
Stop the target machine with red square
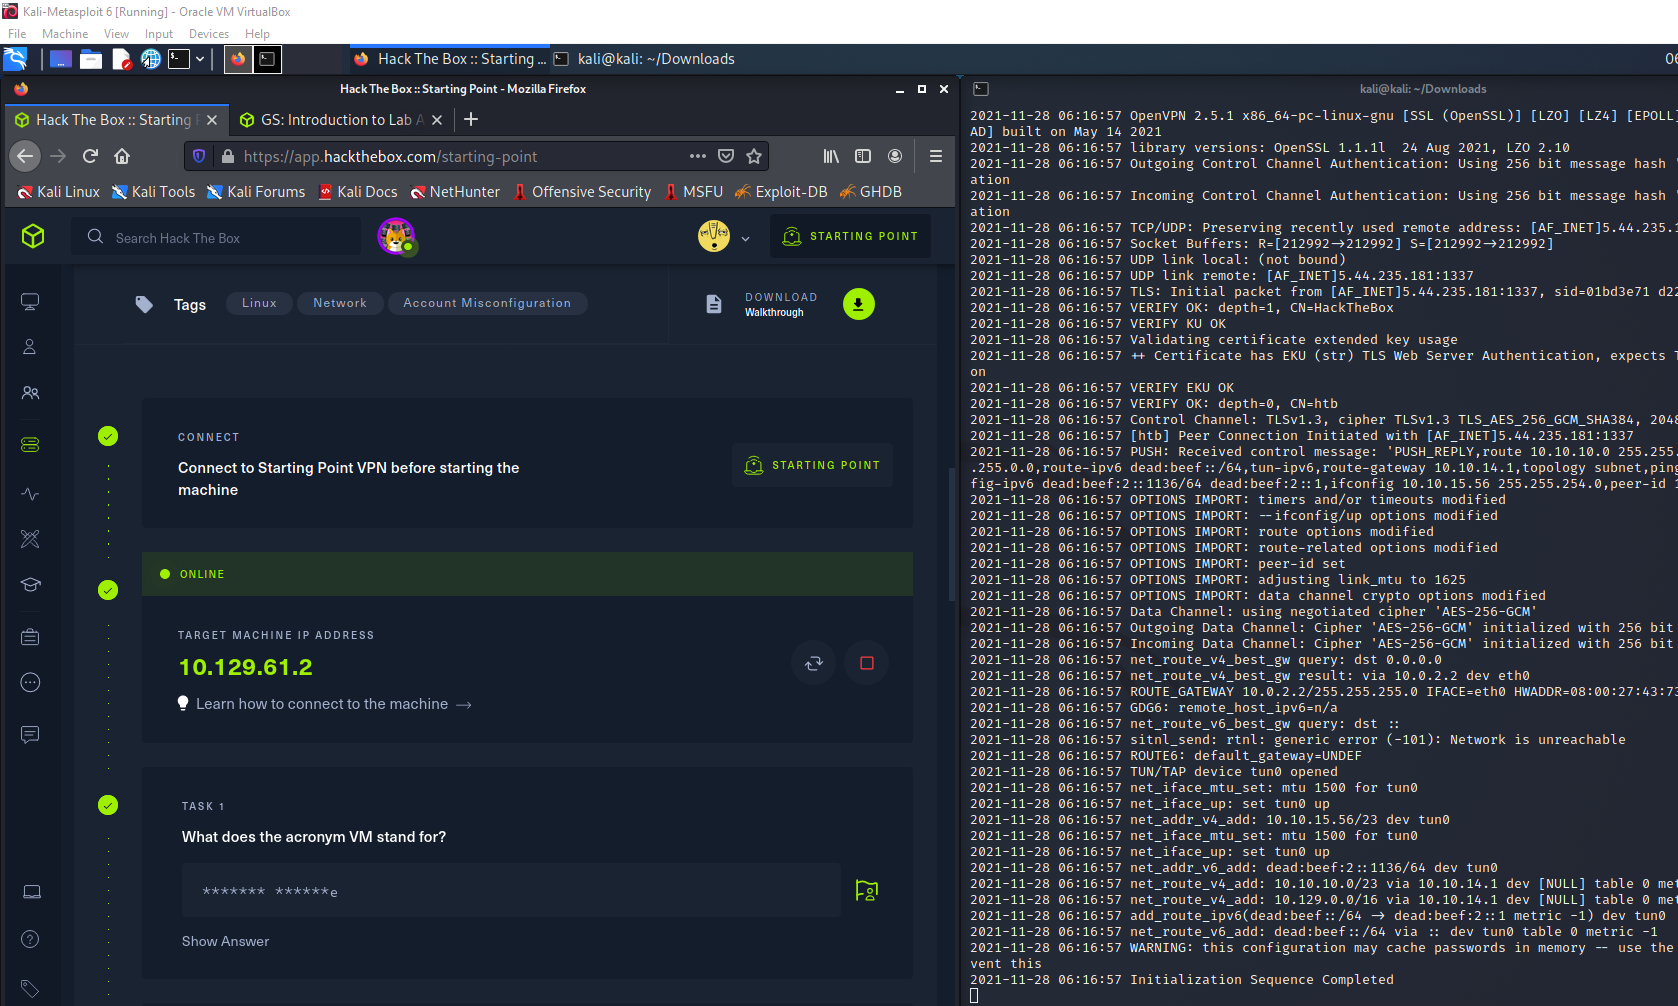867,663
